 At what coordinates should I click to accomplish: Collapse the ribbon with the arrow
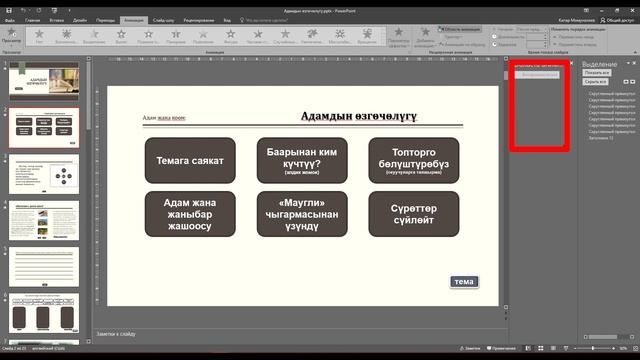635,52
